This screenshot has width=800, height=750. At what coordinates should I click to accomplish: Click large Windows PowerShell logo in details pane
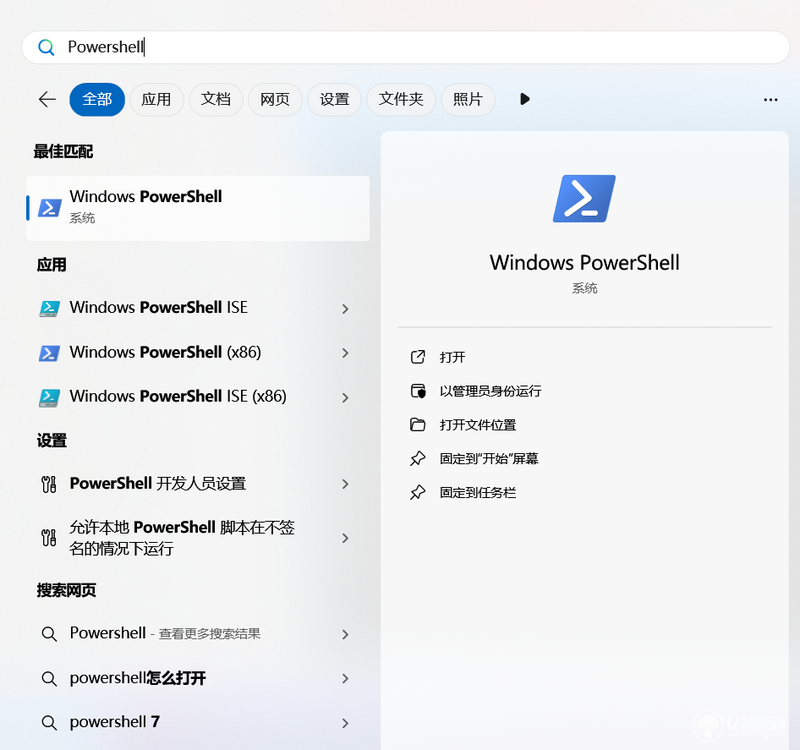tap(584, 198)
